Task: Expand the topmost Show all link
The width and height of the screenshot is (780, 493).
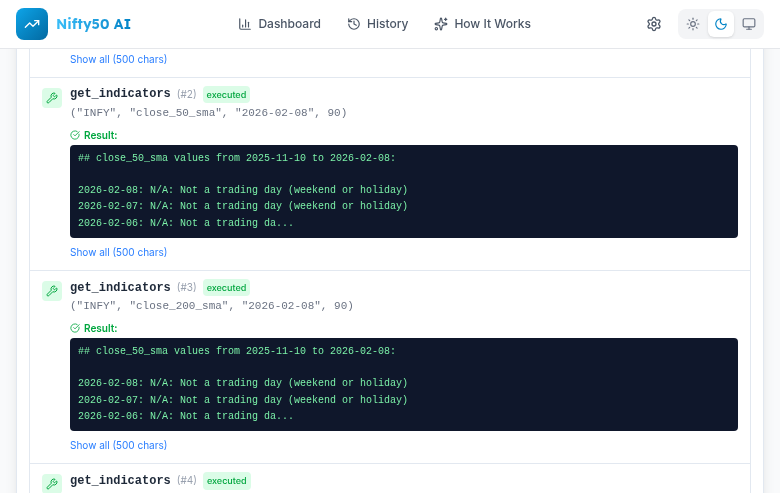Action: tap(118, 60)
